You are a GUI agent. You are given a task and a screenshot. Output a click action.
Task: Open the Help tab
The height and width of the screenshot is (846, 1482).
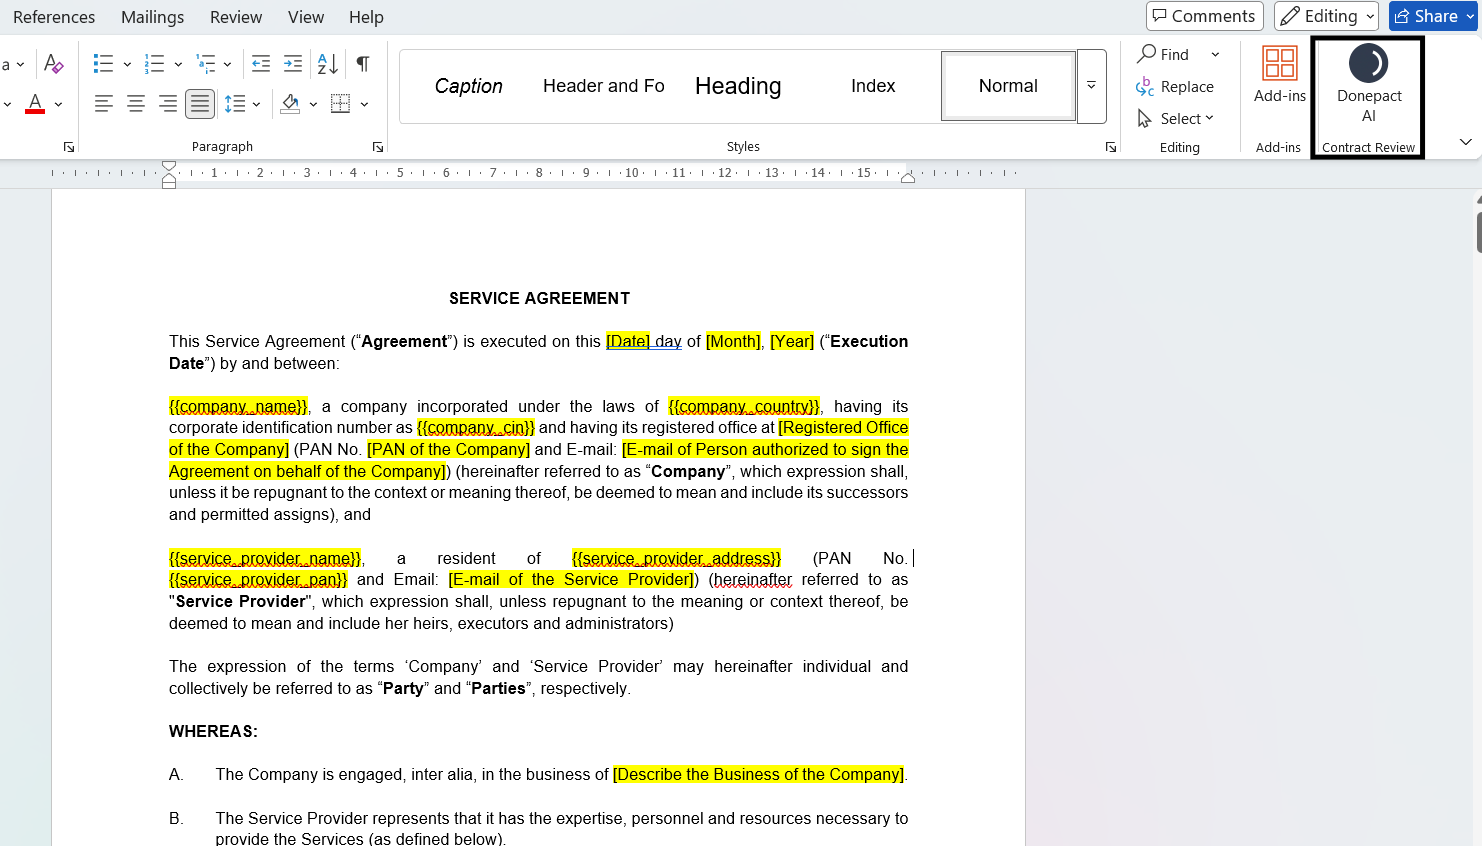(366, 17)
